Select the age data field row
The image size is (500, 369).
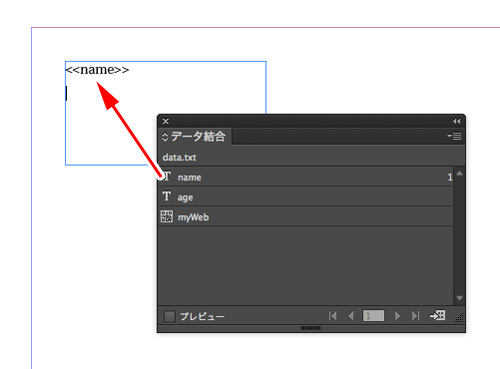[x=306, y=197]
